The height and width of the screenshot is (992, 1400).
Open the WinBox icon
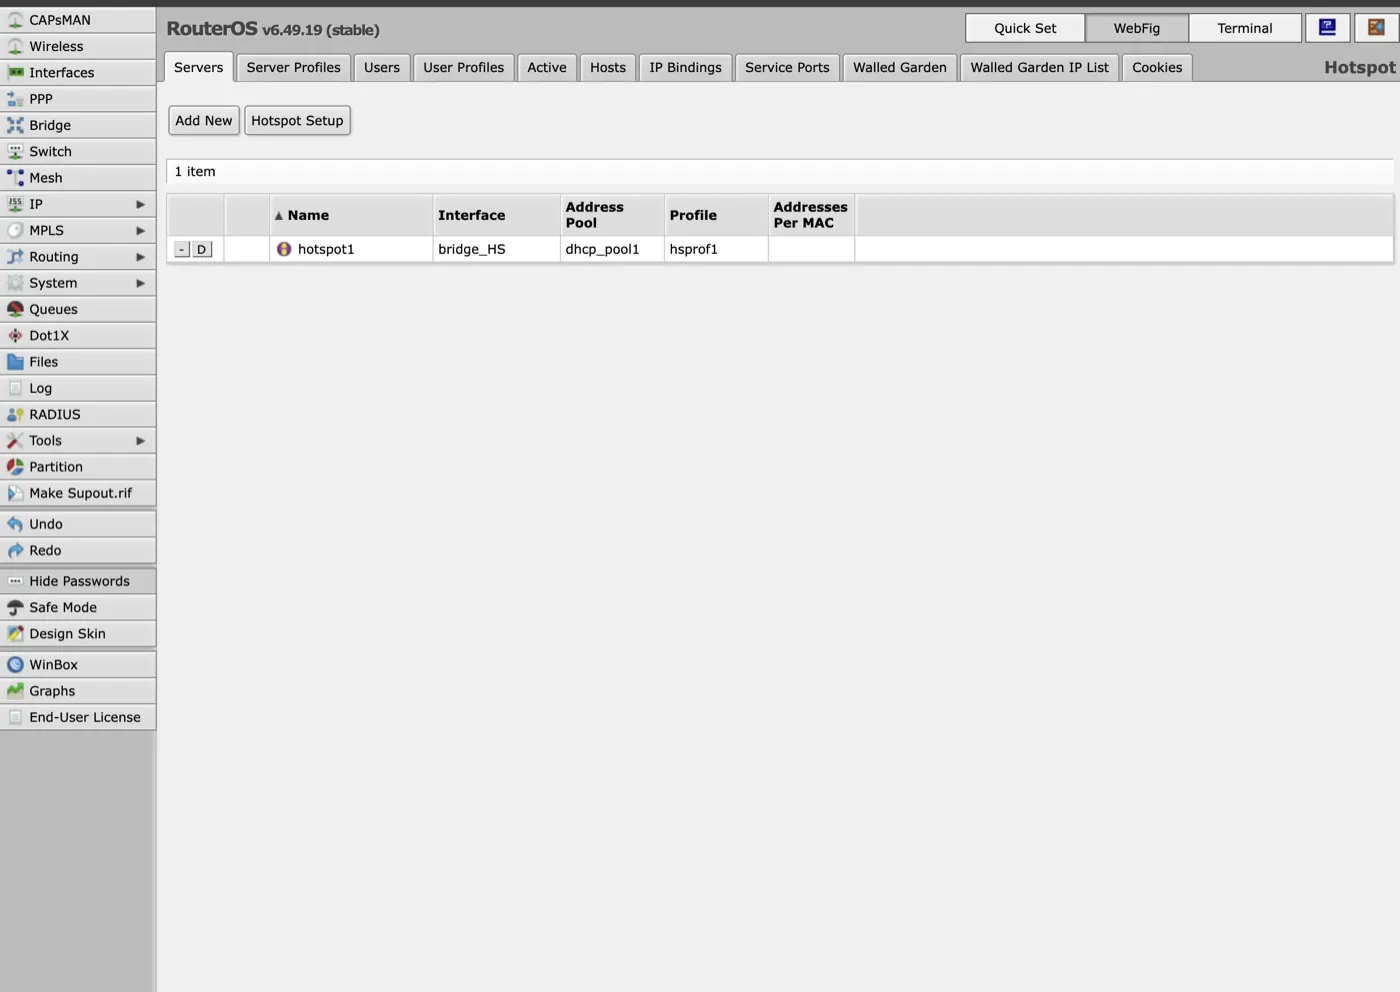point(15,664)
